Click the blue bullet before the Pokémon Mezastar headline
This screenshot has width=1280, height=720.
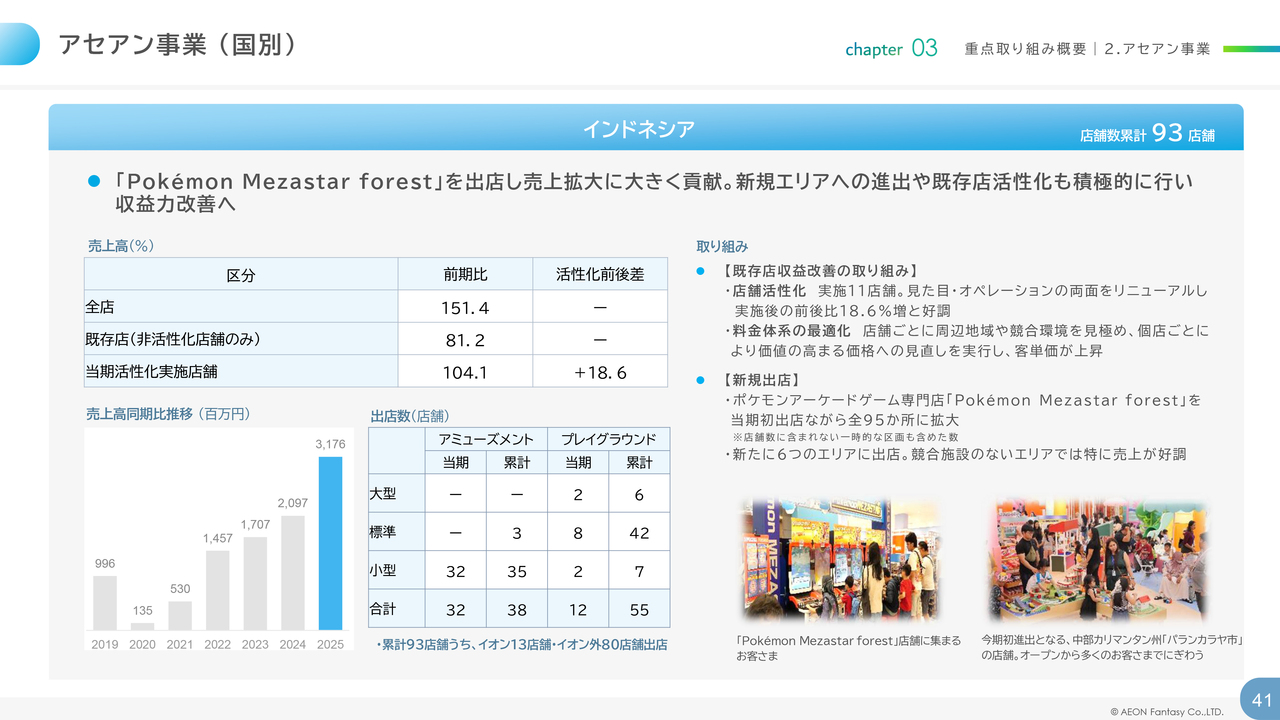click(x=95, y=182)
